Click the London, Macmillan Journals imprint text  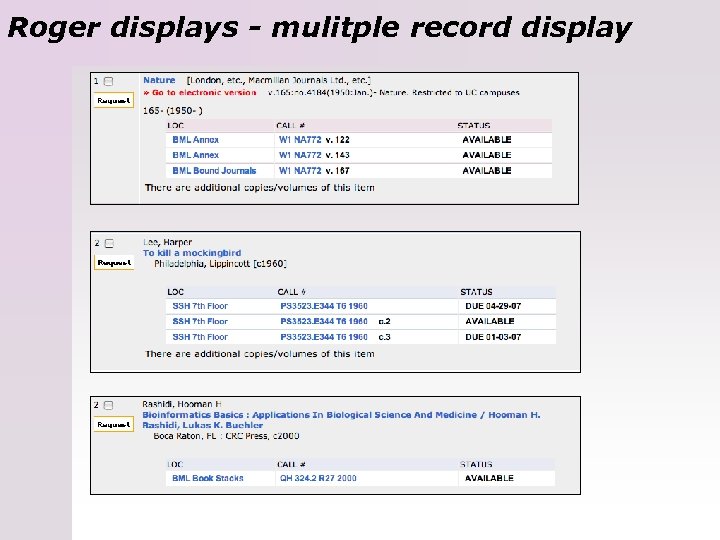[278, 80]
